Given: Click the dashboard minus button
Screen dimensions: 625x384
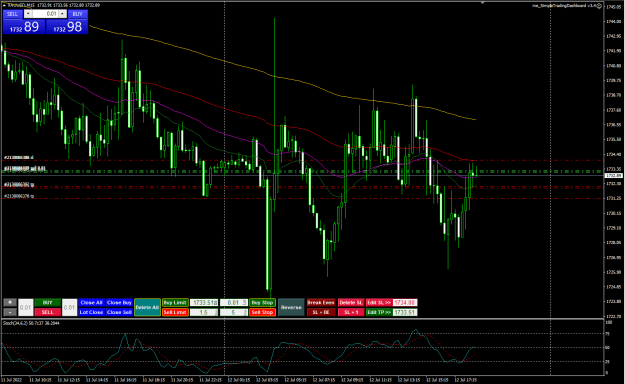Looking at the screenshot, I should (x=10, y=312).
